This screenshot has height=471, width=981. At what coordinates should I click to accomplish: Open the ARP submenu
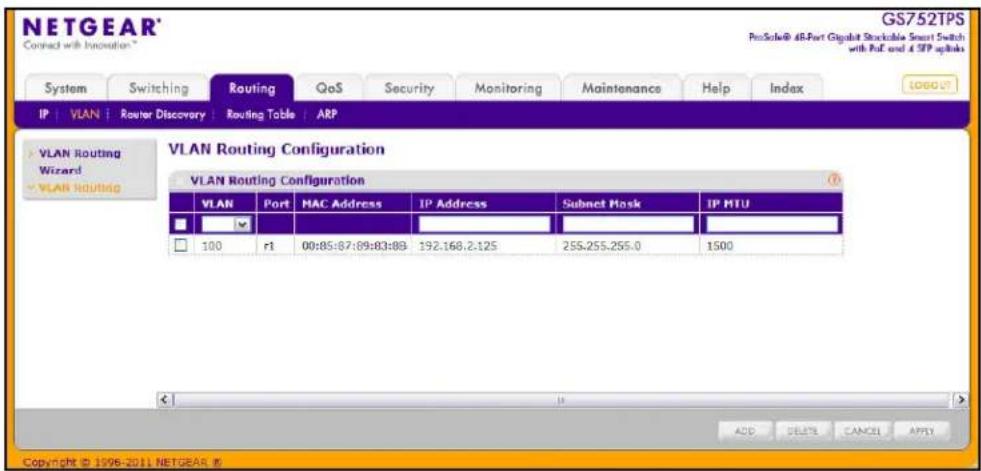pos(327,115)
